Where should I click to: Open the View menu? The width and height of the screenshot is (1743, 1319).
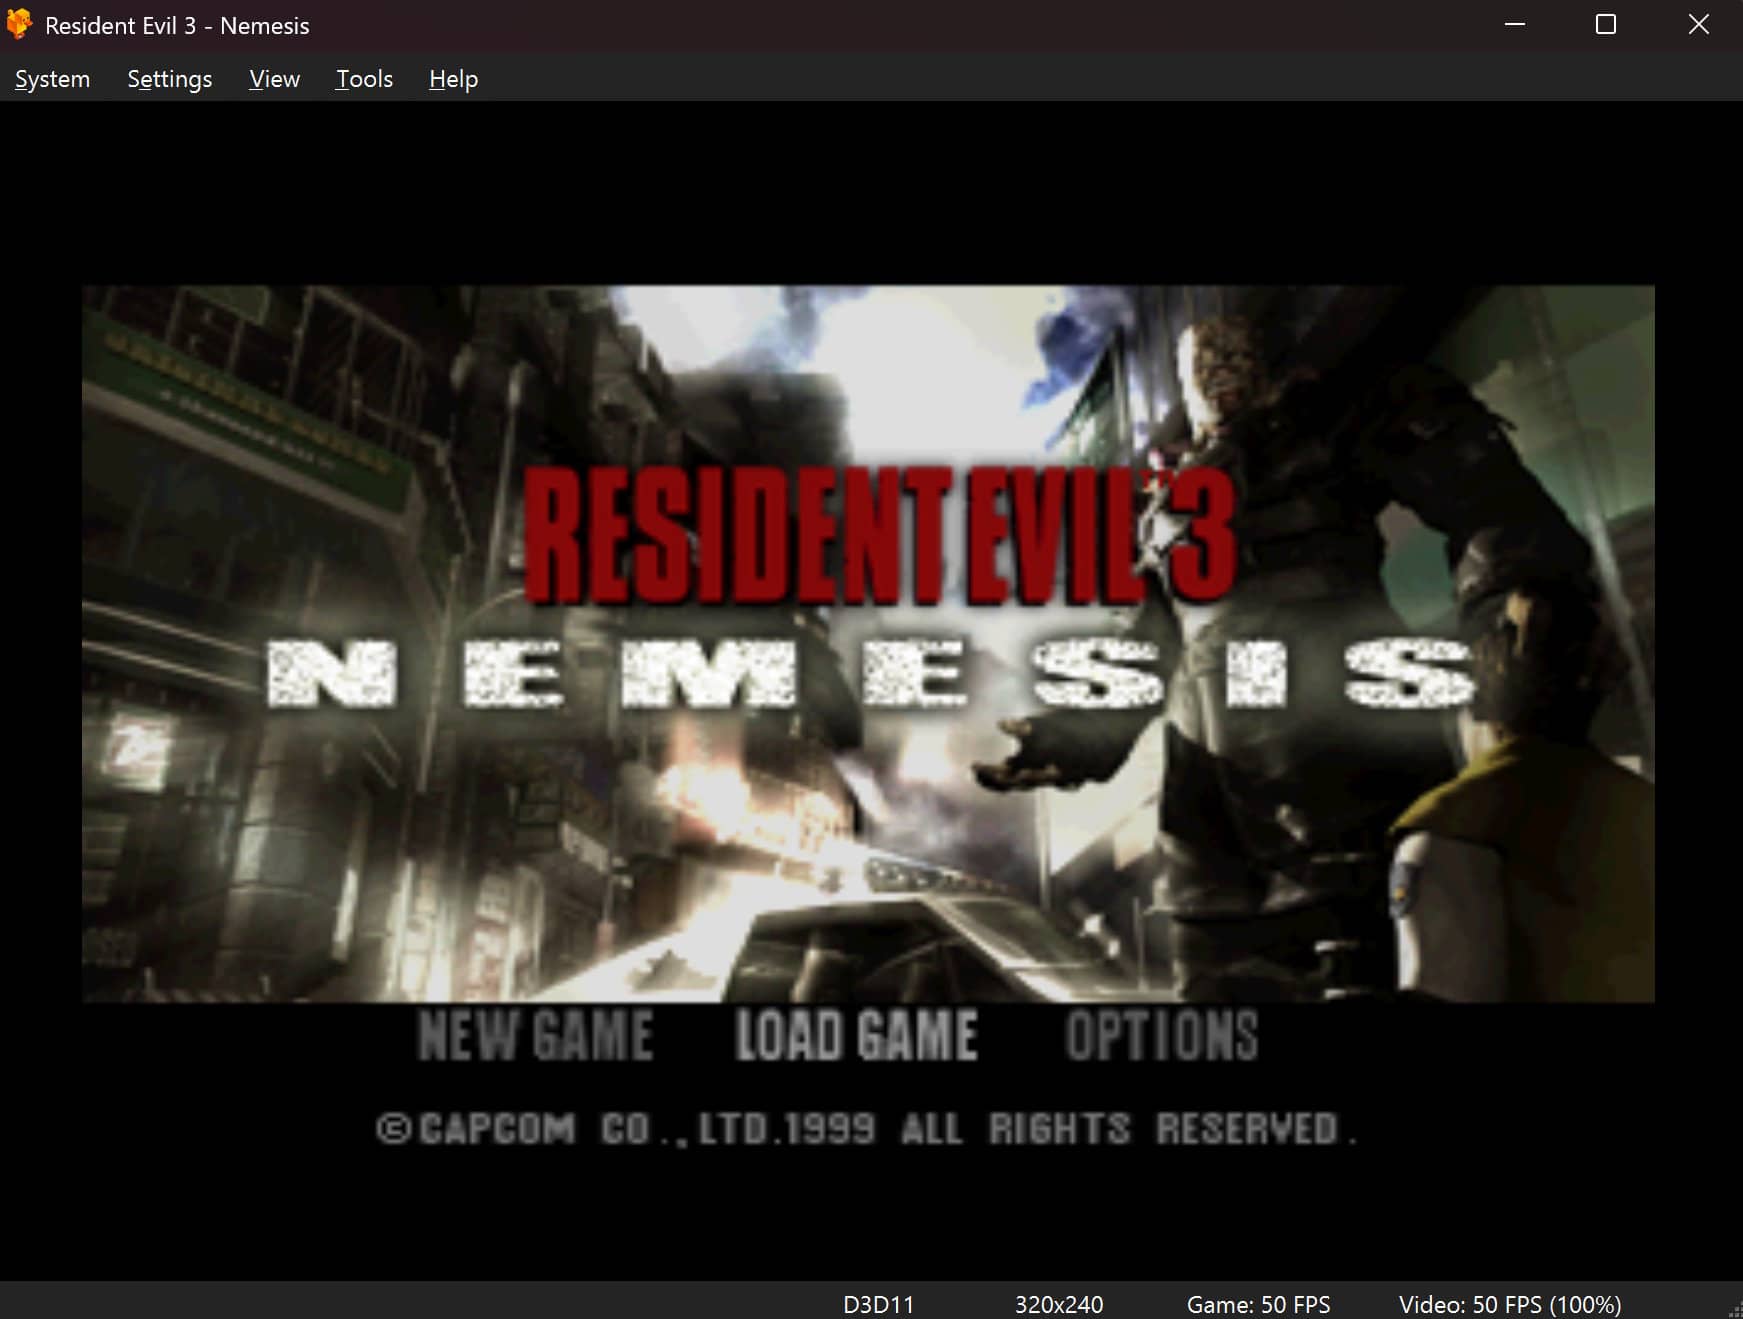(273, 78)
